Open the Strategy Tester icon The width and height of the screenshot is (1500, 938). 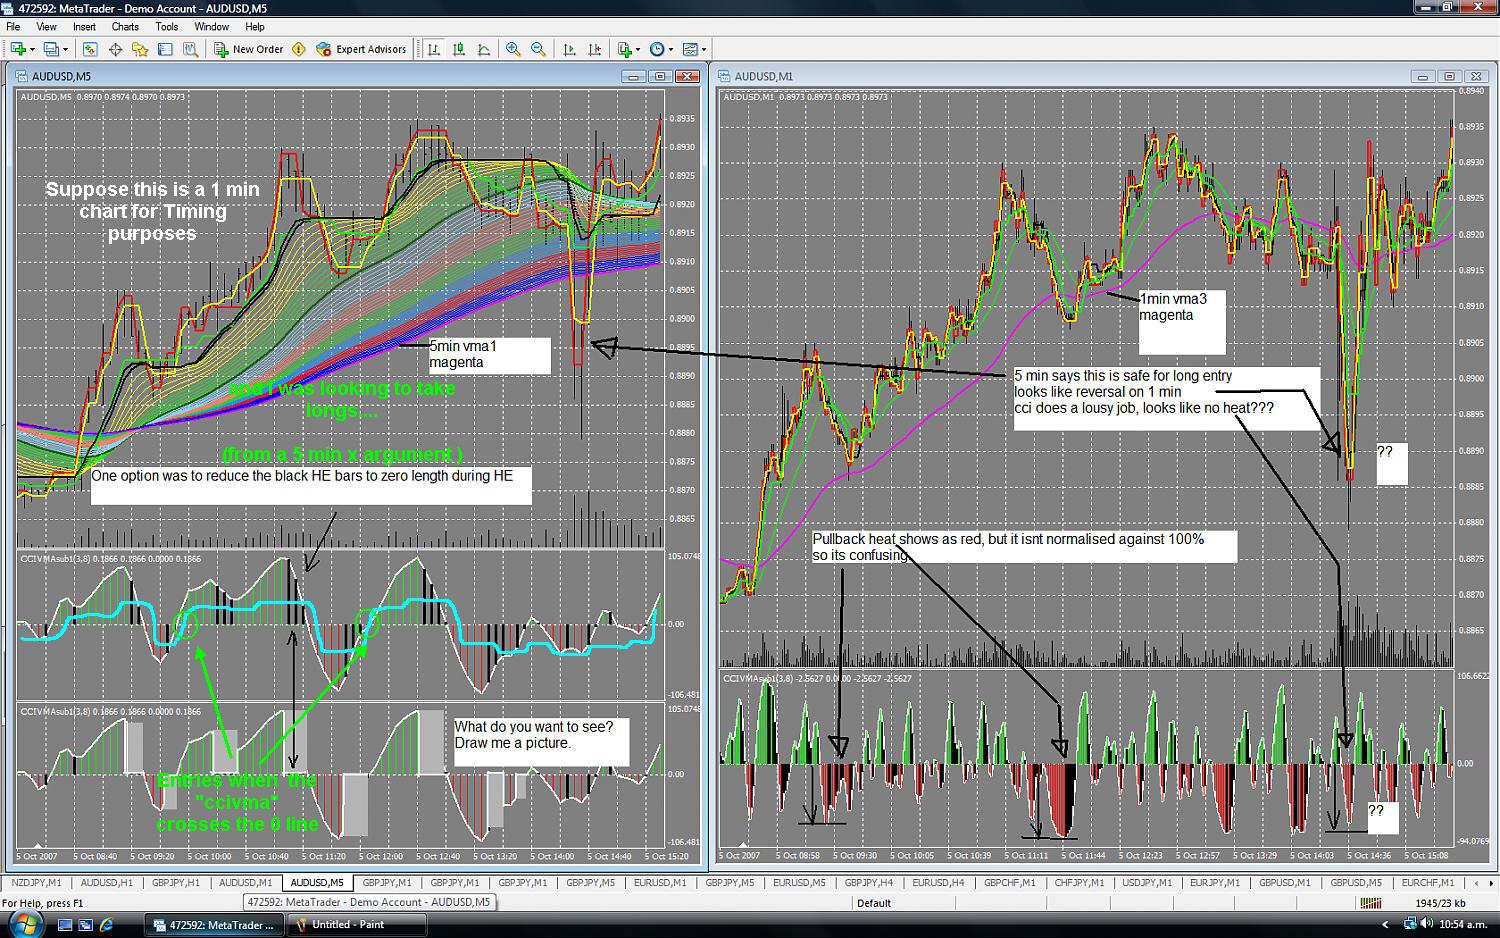(x=190, y=49)
